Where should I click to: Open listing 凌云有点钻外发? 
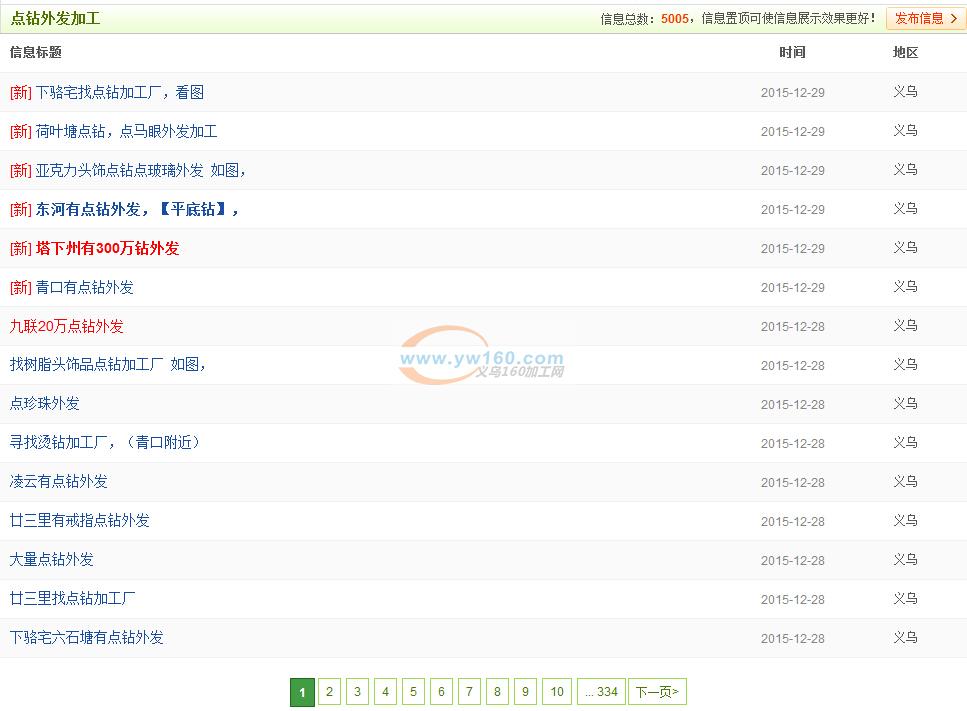[x=59, y=481]
